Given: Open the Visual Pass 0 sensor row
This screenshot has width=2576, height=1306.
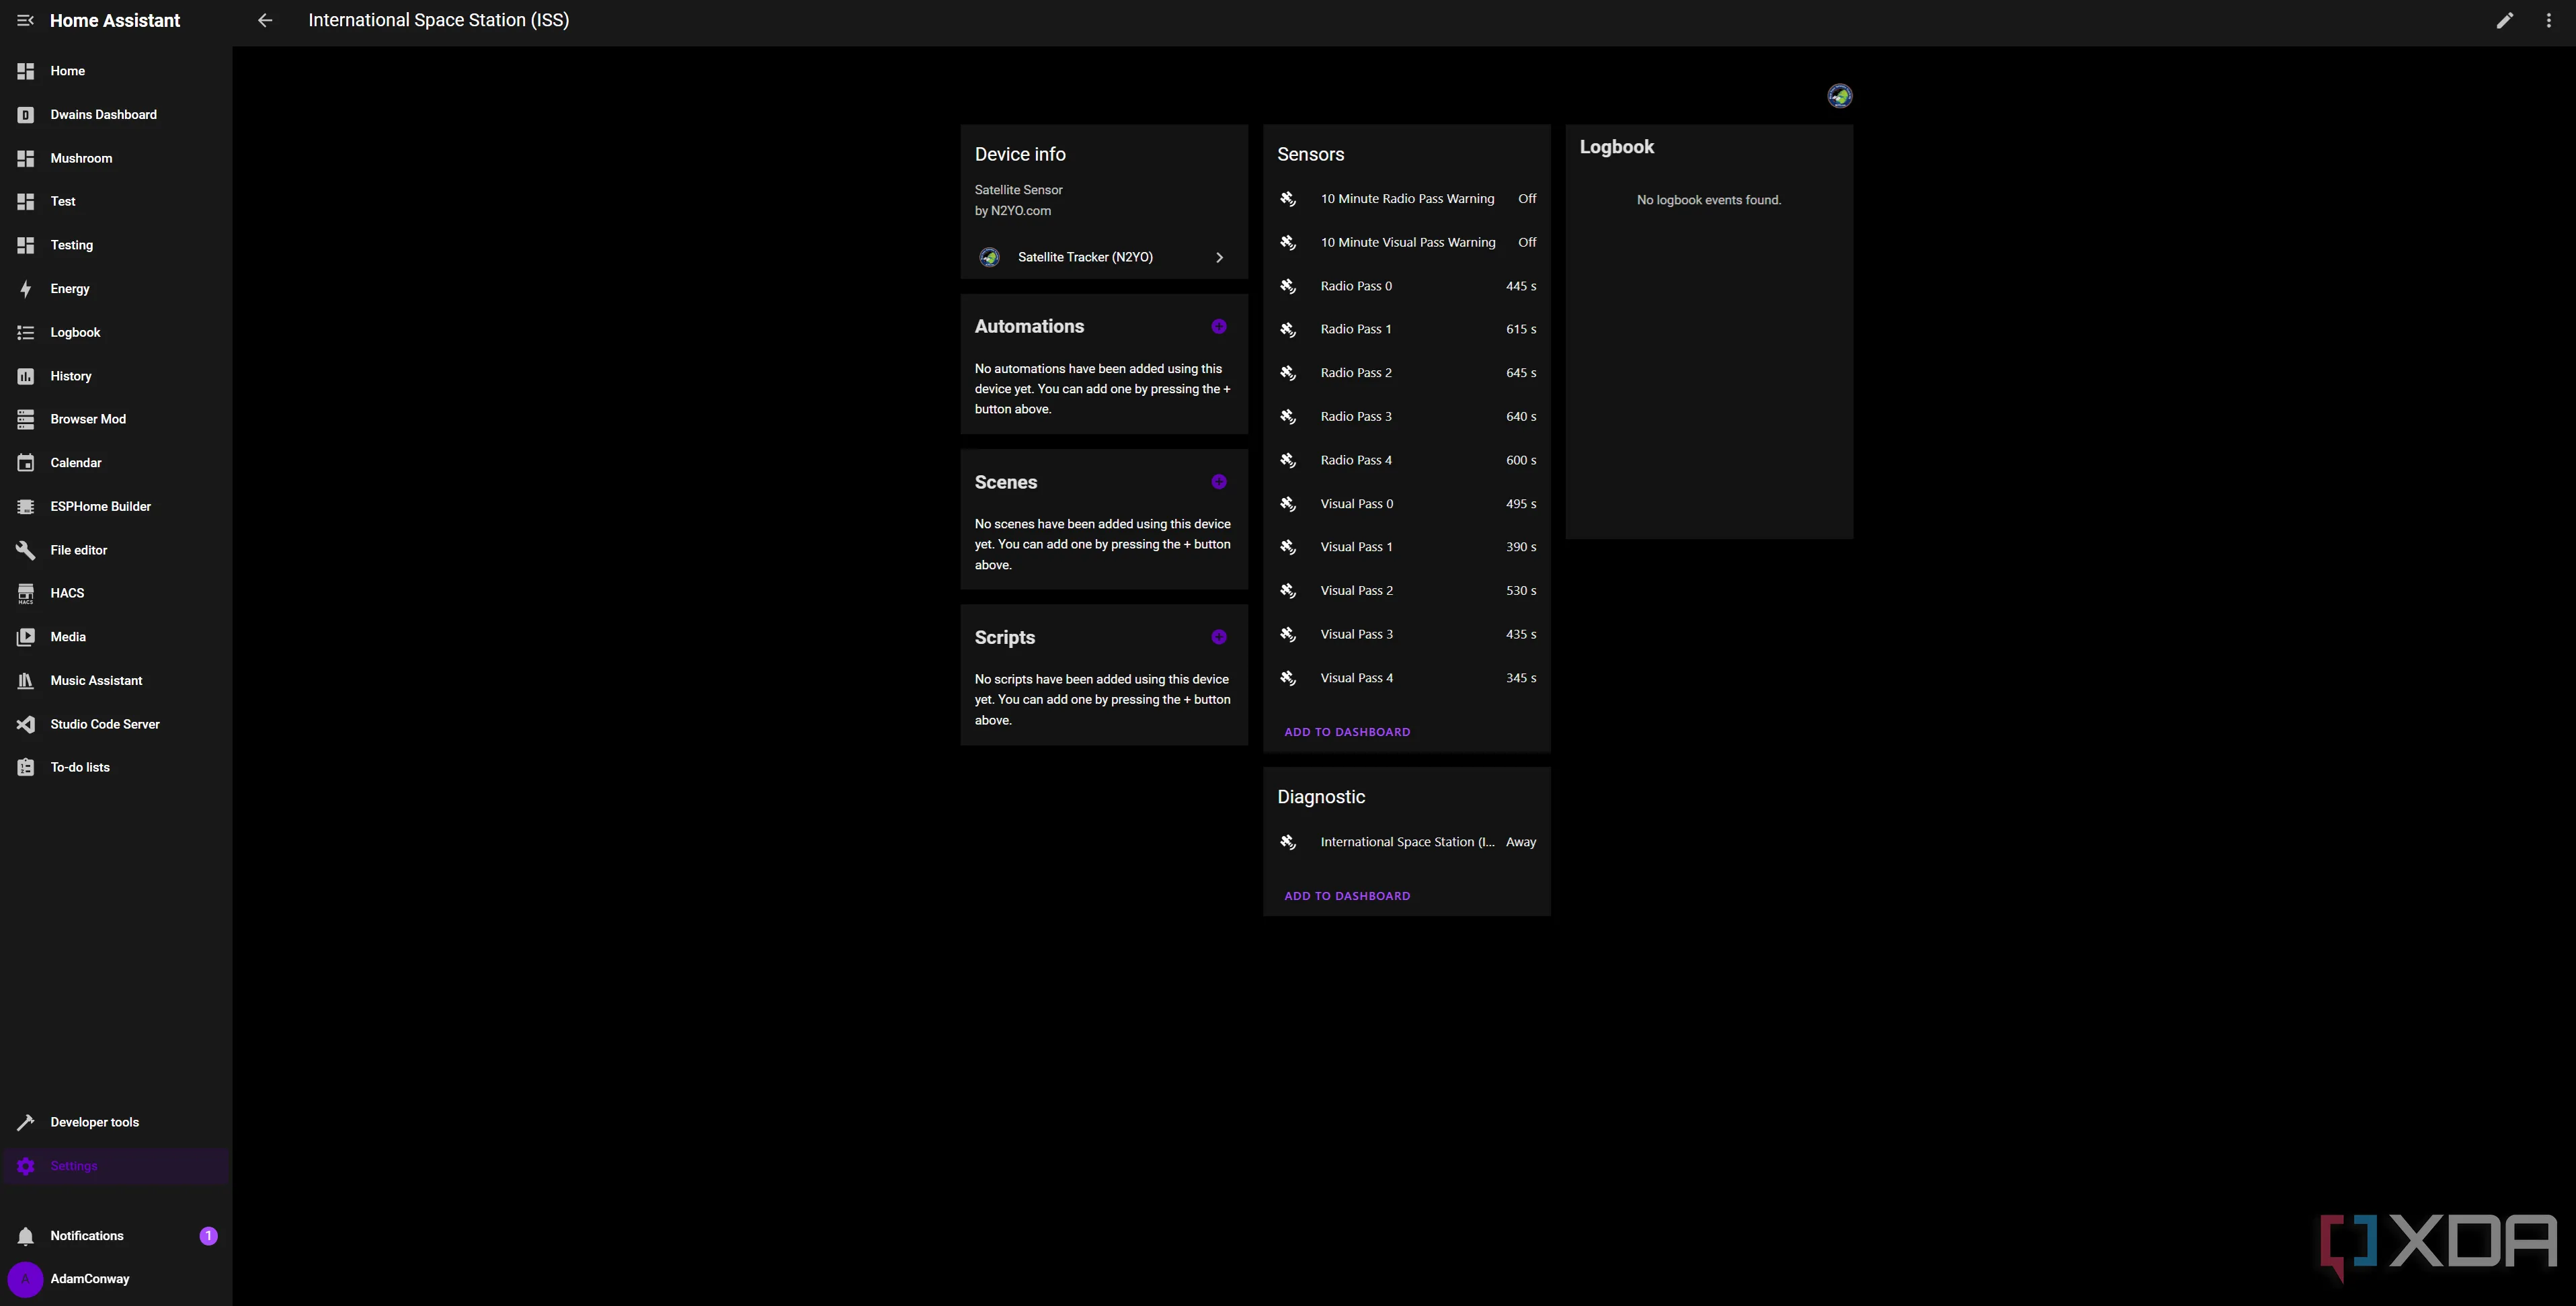Looking at the screenshot, I should pyautogui.click(x=1406, y=504).
